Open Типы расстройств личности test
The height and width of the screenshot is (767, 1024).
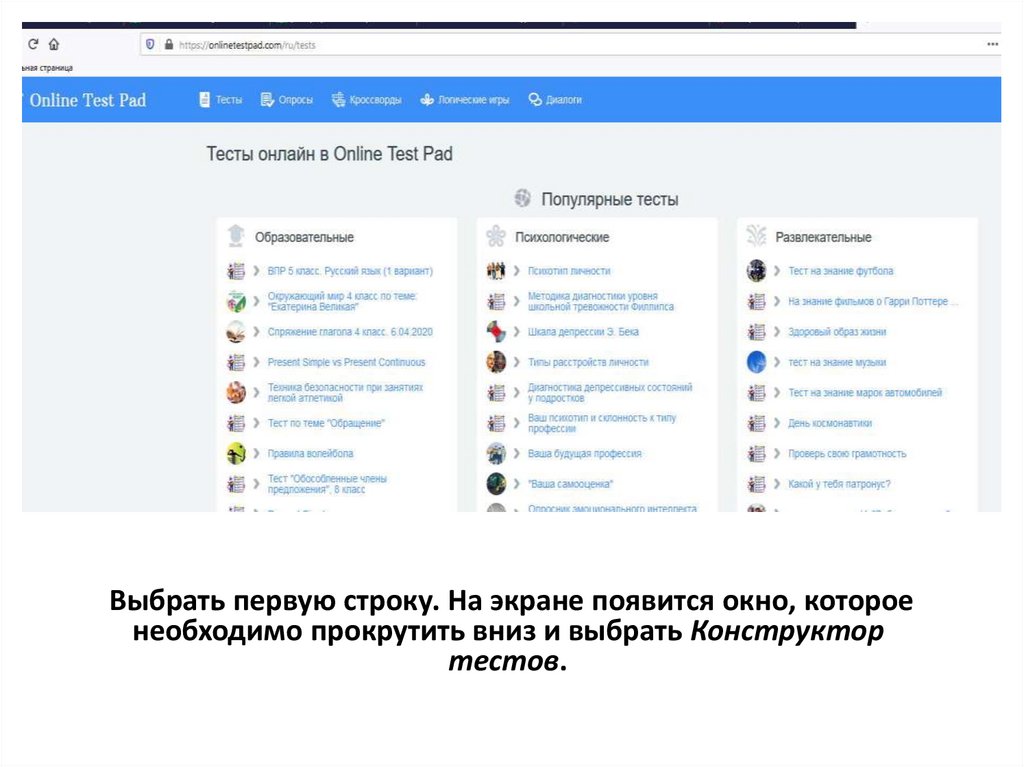point(588,362)
